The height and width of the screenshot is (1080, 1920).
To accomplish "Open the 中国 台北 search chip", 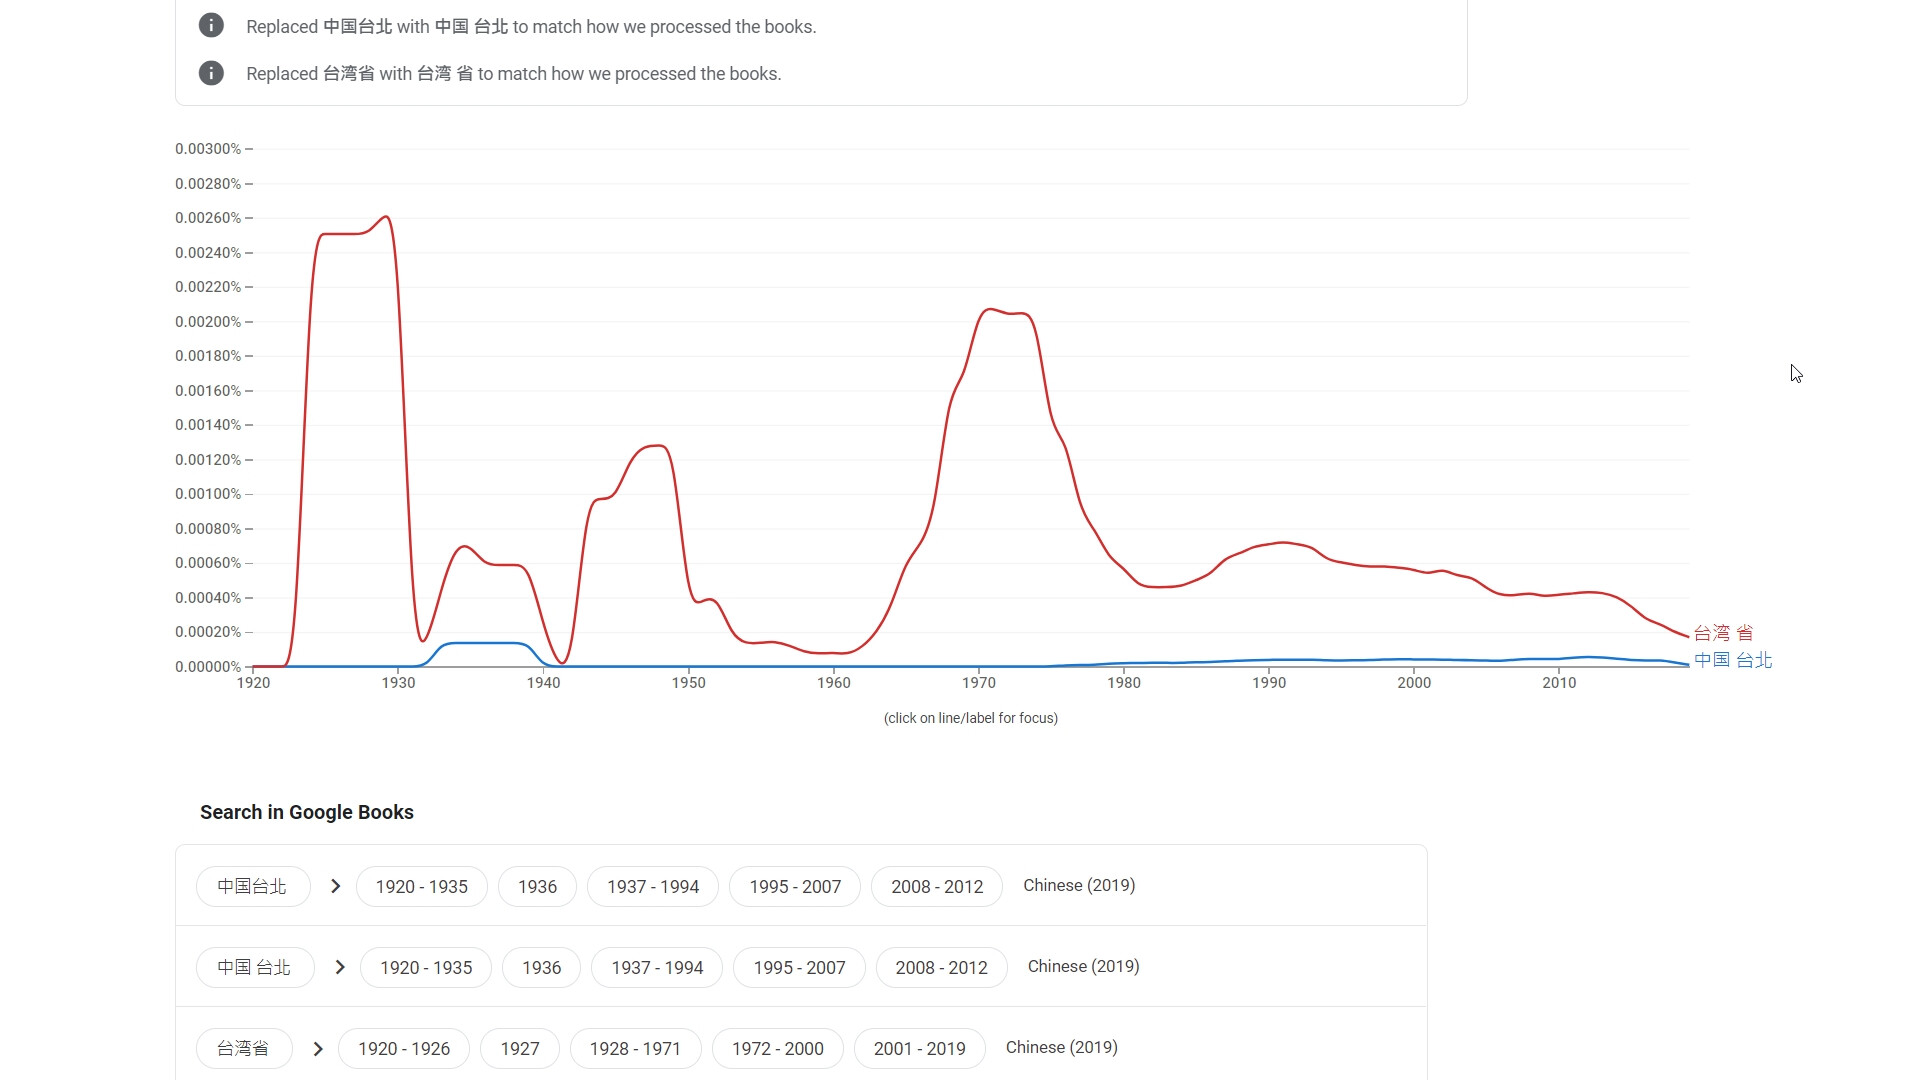I will (254, 967).
